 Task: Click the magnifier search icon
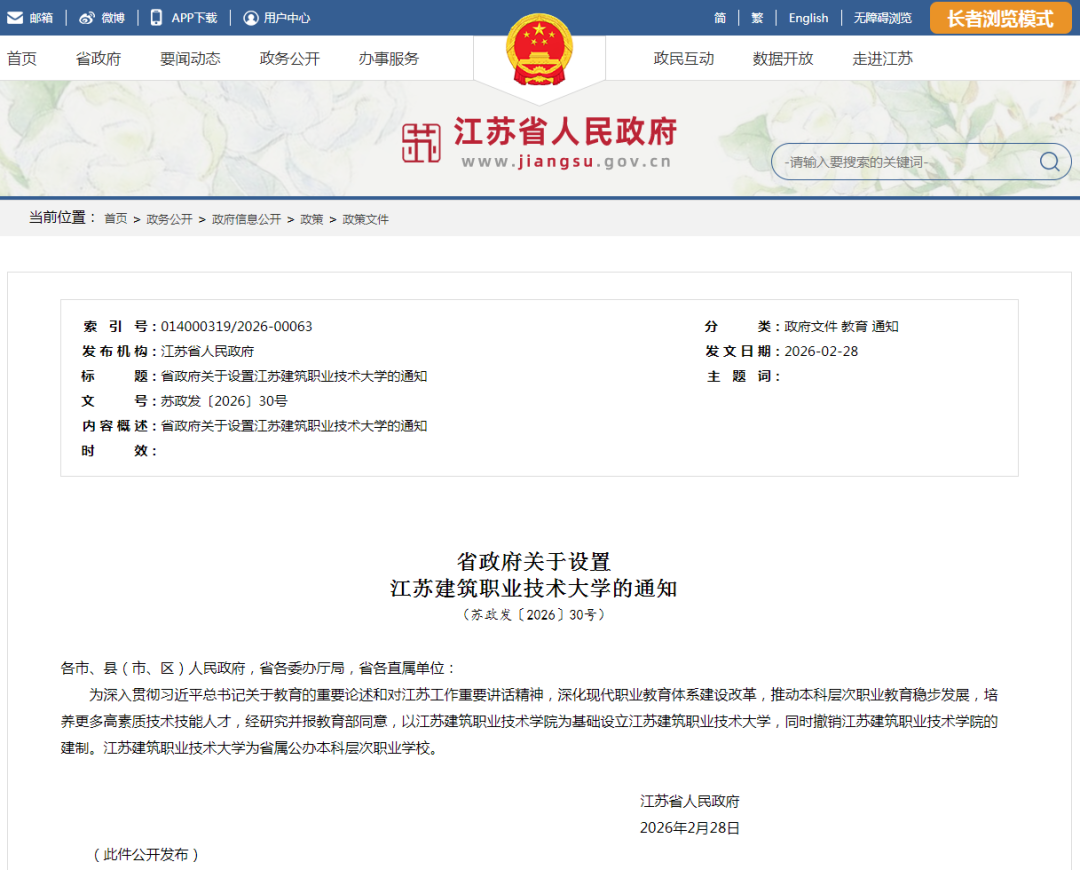point(1049,162)
